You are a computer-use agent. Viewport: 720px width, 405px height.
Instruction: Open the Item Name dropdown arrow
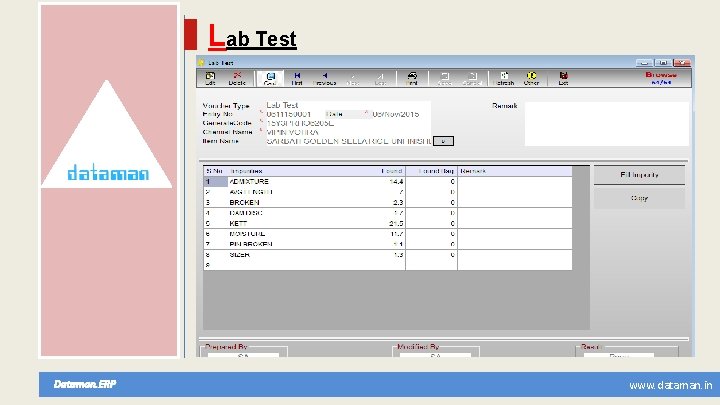[x=444, y=141]
